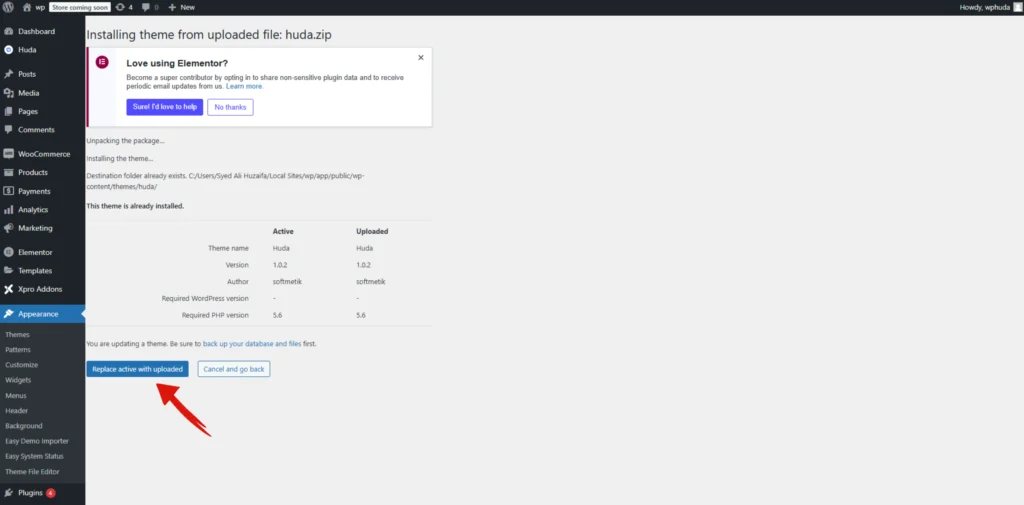Click the 'Active' column header
This screenshot has width=1024, height=505.
coord(283,231)
